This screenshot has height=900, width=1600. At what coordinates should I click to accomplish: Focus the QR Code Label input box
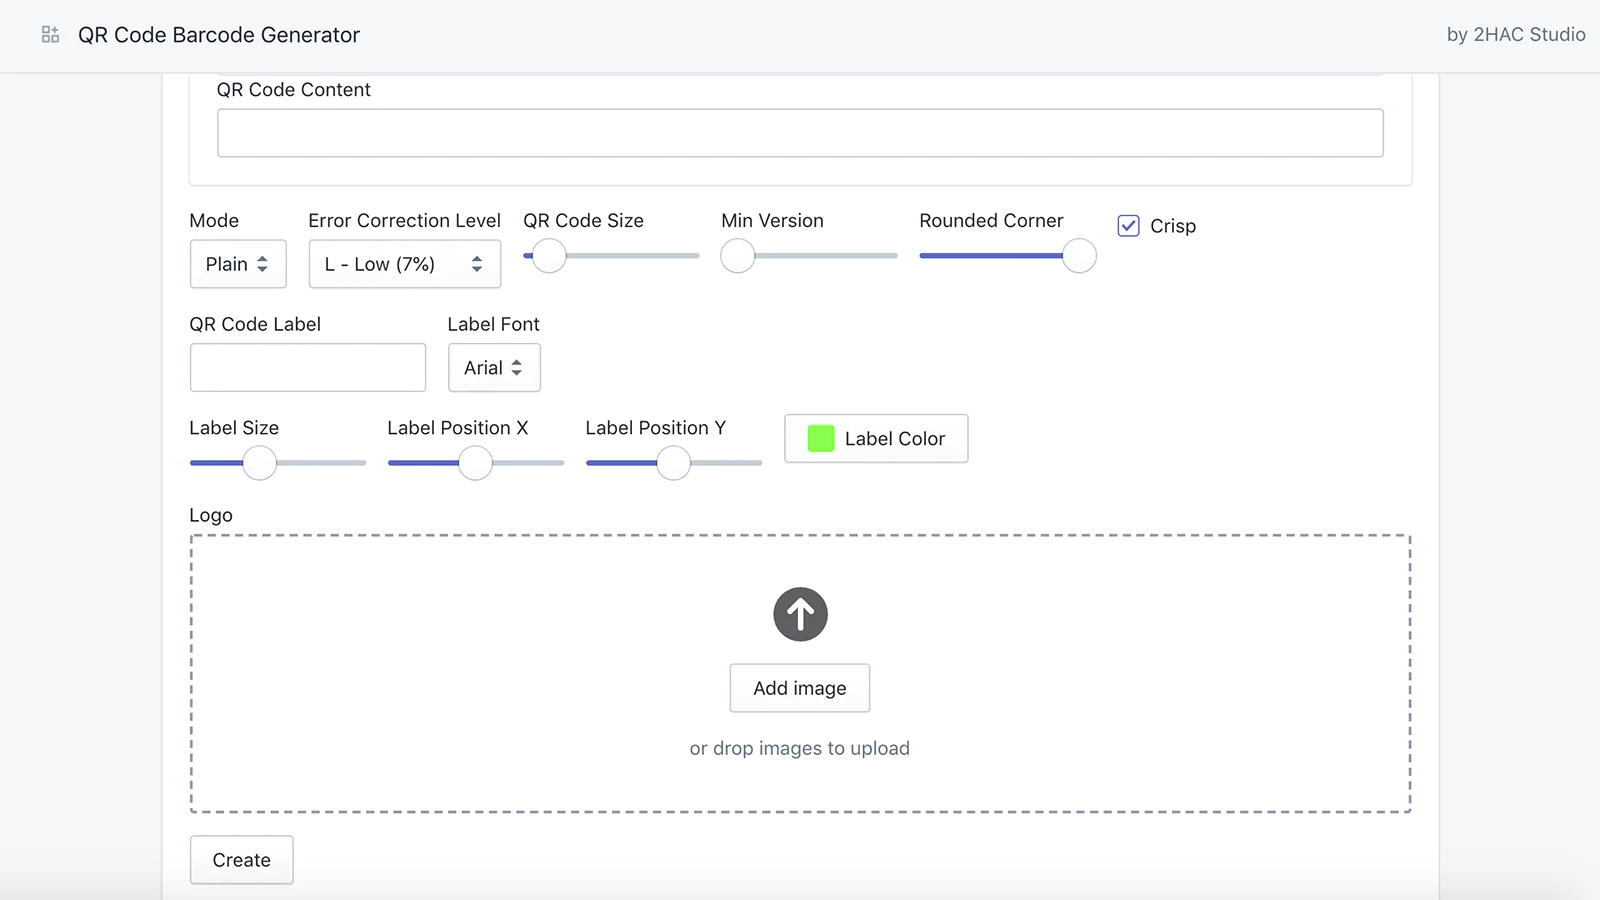coord(307,368)
